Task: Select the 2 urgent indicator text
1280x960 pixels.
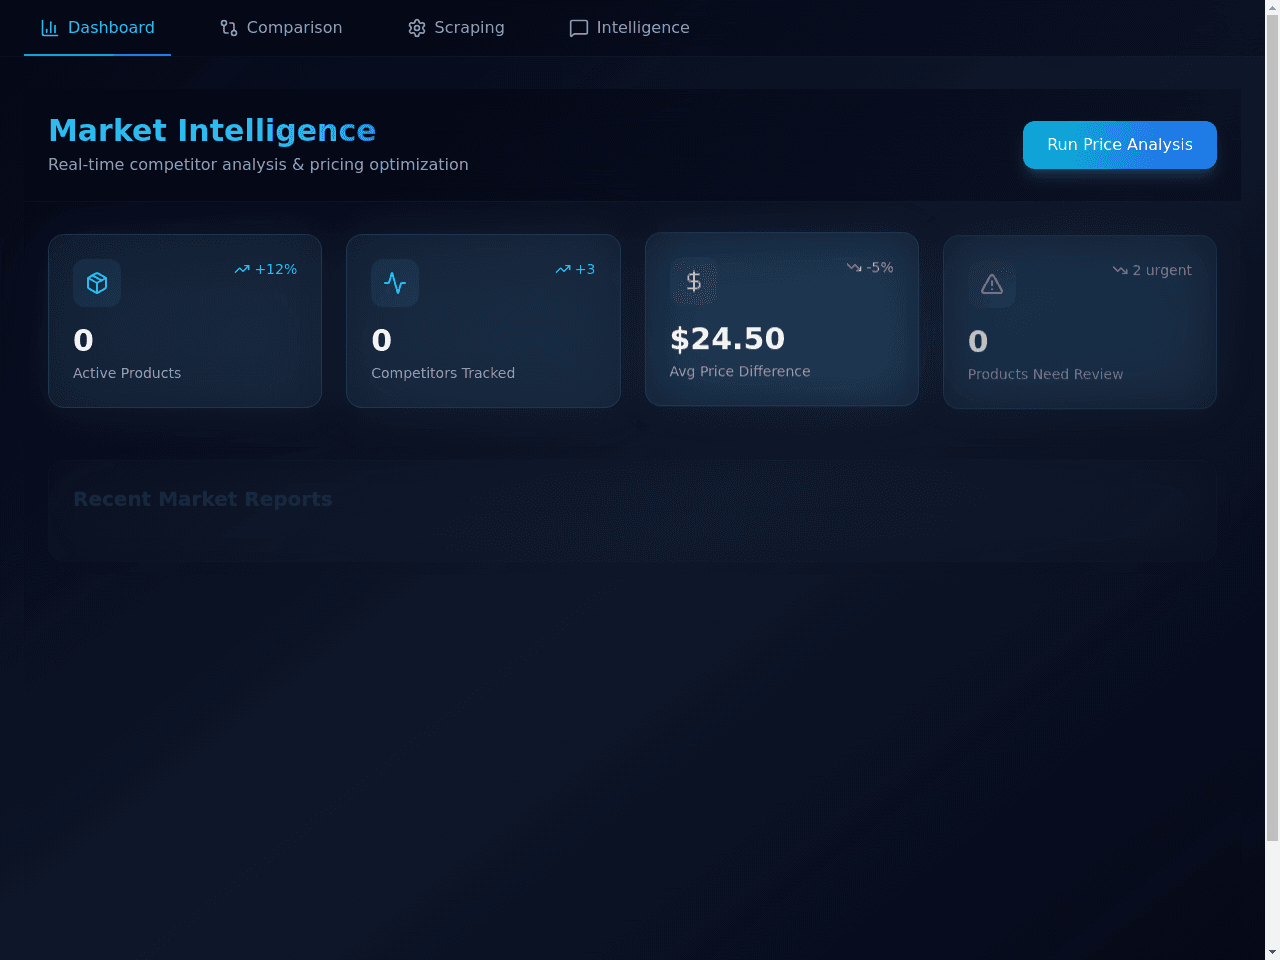Action: 1162,270
